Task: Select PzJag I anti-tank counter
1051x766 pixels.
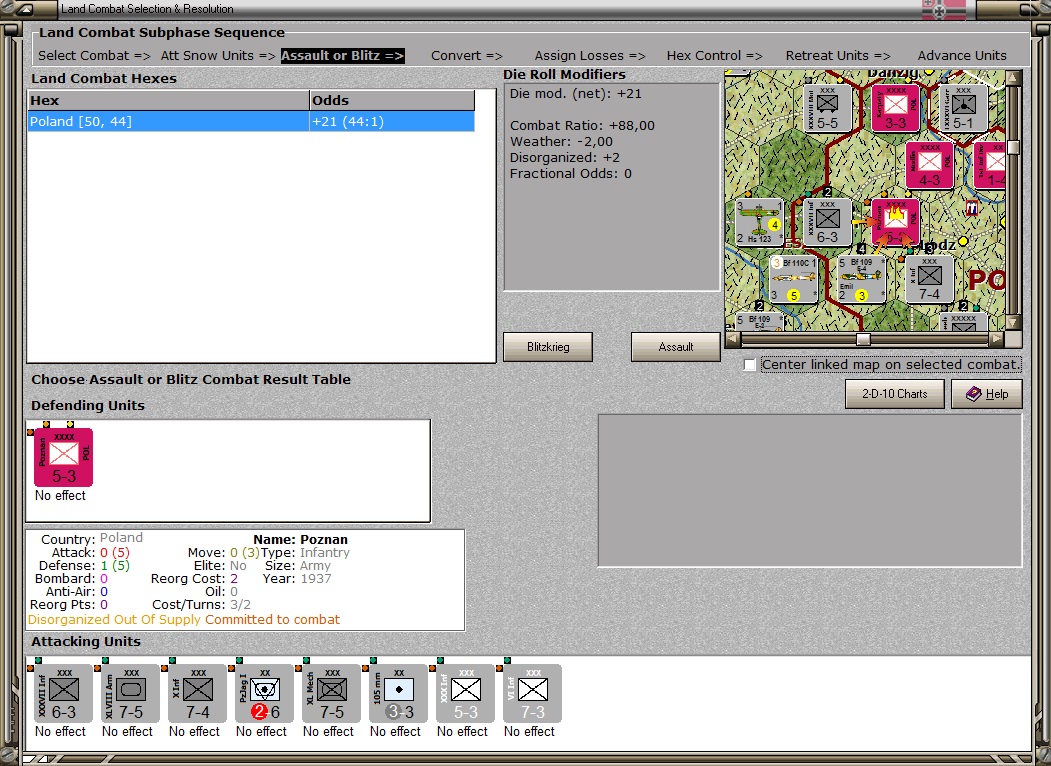Action: click(x=264, y=694)
